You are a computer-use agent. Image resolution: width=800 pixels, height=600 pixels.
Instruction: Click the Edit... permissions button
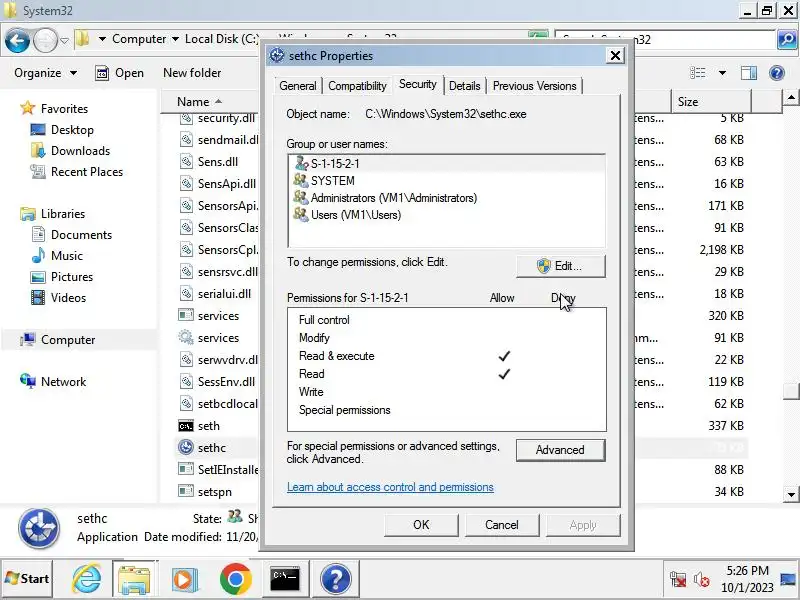[561, 266]
